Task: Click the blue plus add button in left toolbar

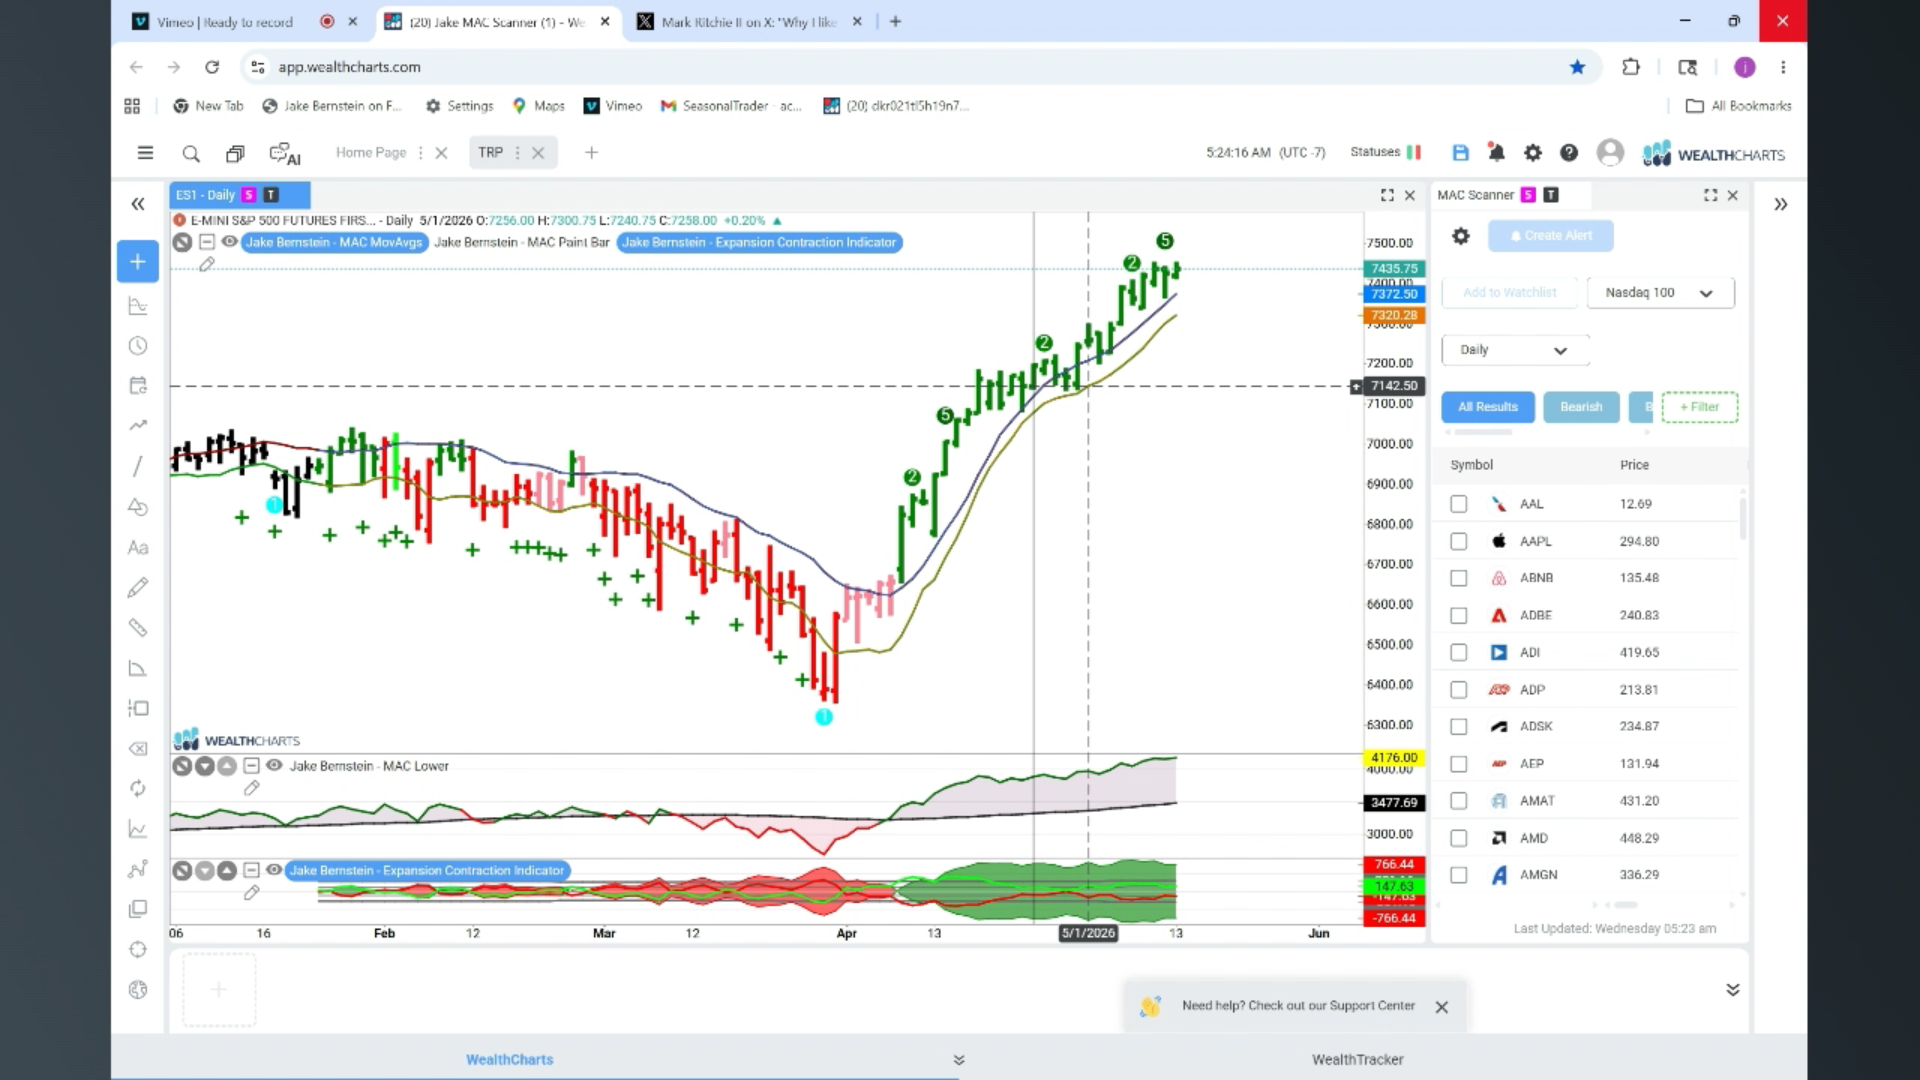Action: [x=138, y=262]
